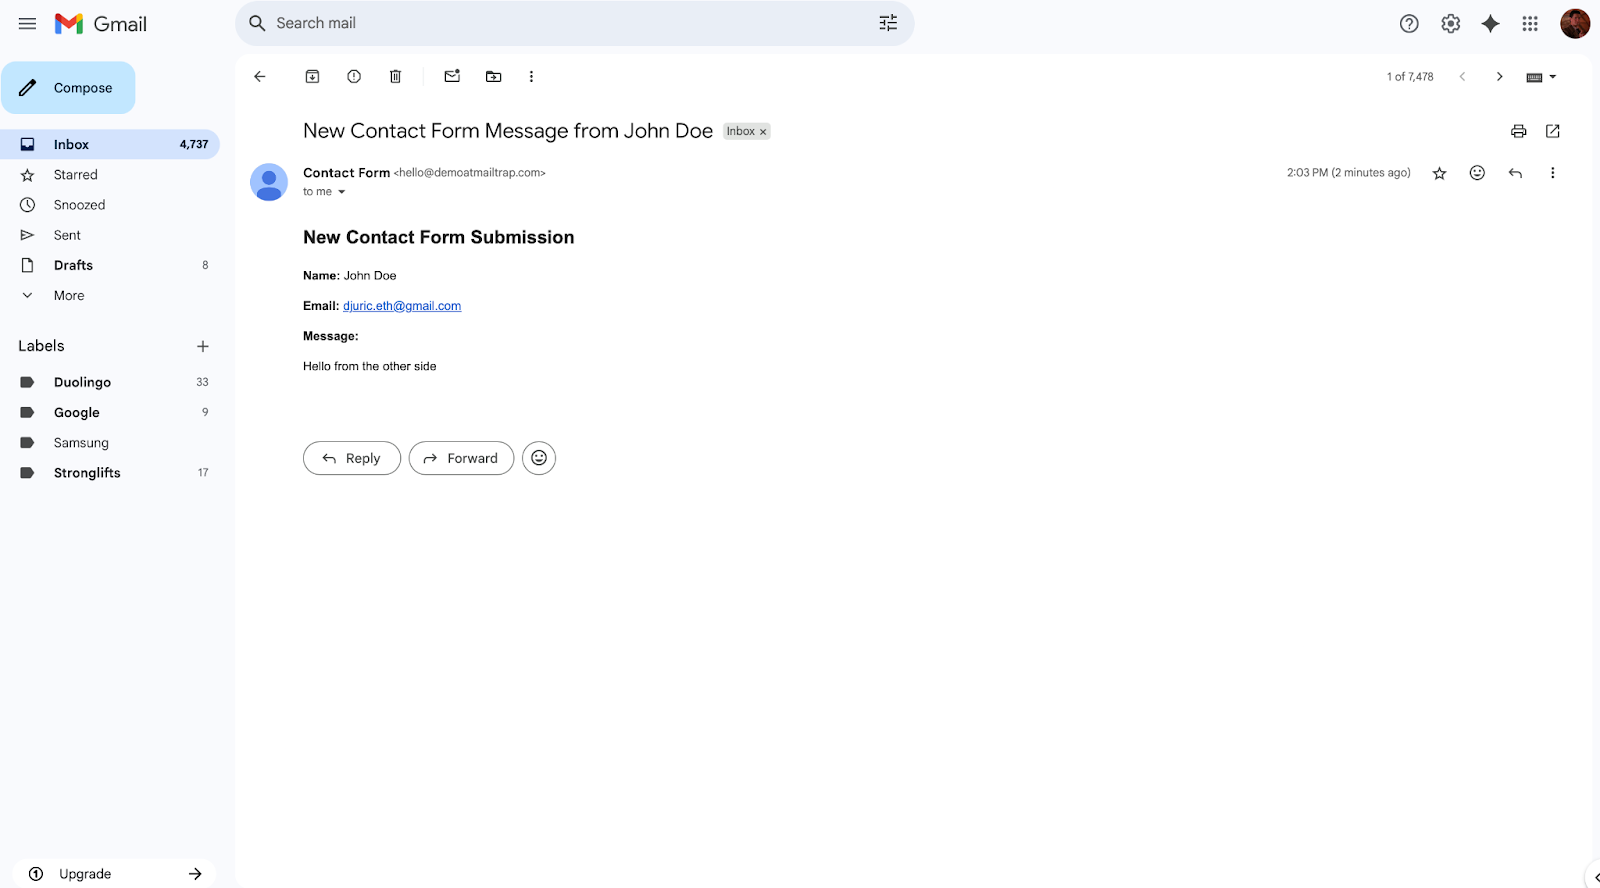Expand the 'to me' recipient details

[x=341, y=192]
